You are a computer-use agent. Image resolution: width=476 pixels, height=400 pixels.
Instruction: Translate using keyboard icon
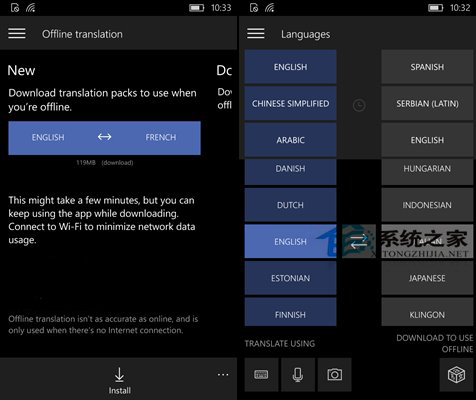click(261, 375)
